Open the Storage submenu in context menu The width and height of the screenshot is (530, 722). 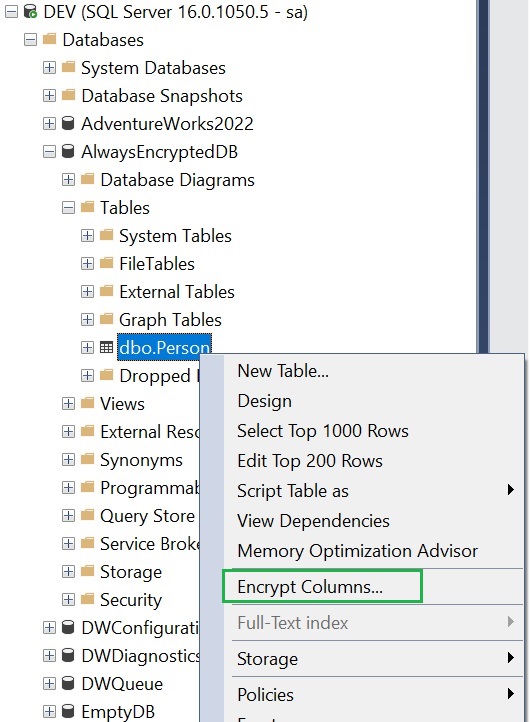[x=267, y=659]
